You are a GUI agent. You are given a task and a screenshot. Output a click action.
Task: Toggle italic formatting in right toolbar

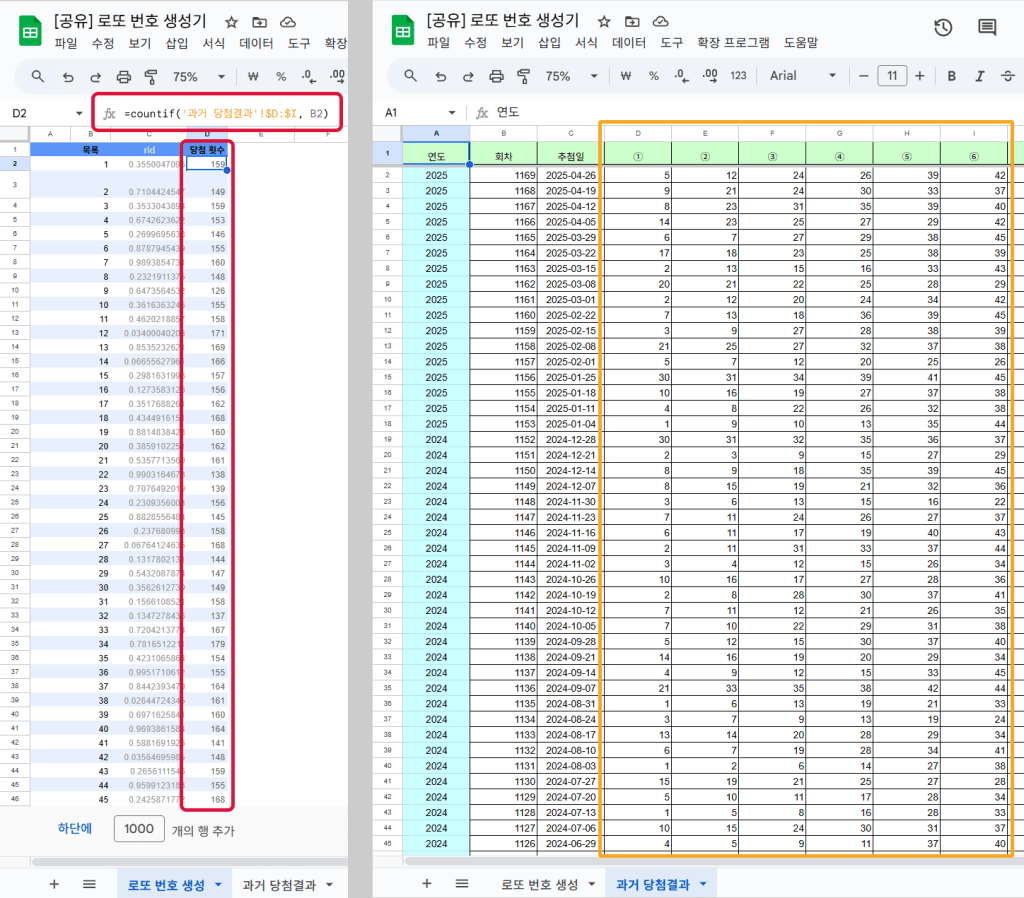click(979, 76)
